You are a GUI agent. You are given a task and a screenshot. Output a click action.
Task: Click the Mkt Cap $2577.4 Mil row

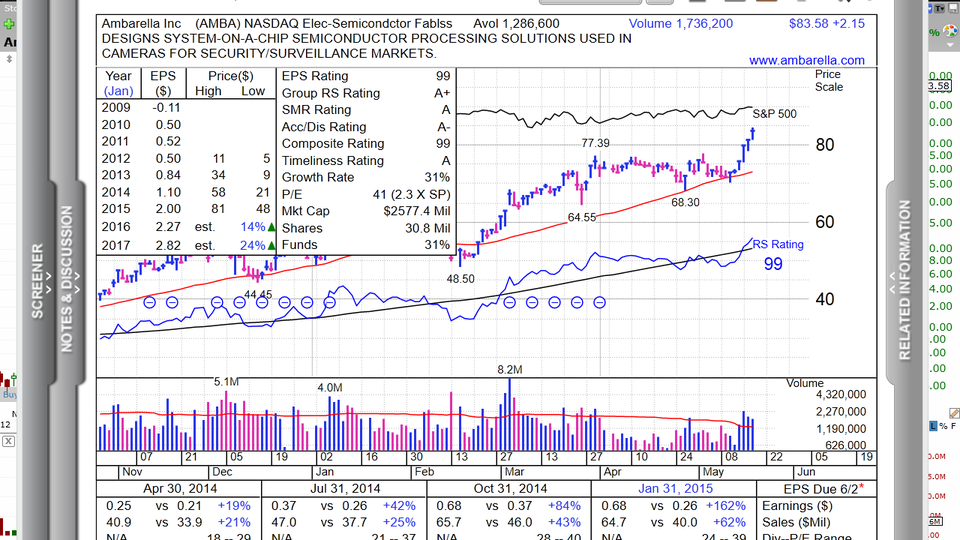tap(366, 211)
